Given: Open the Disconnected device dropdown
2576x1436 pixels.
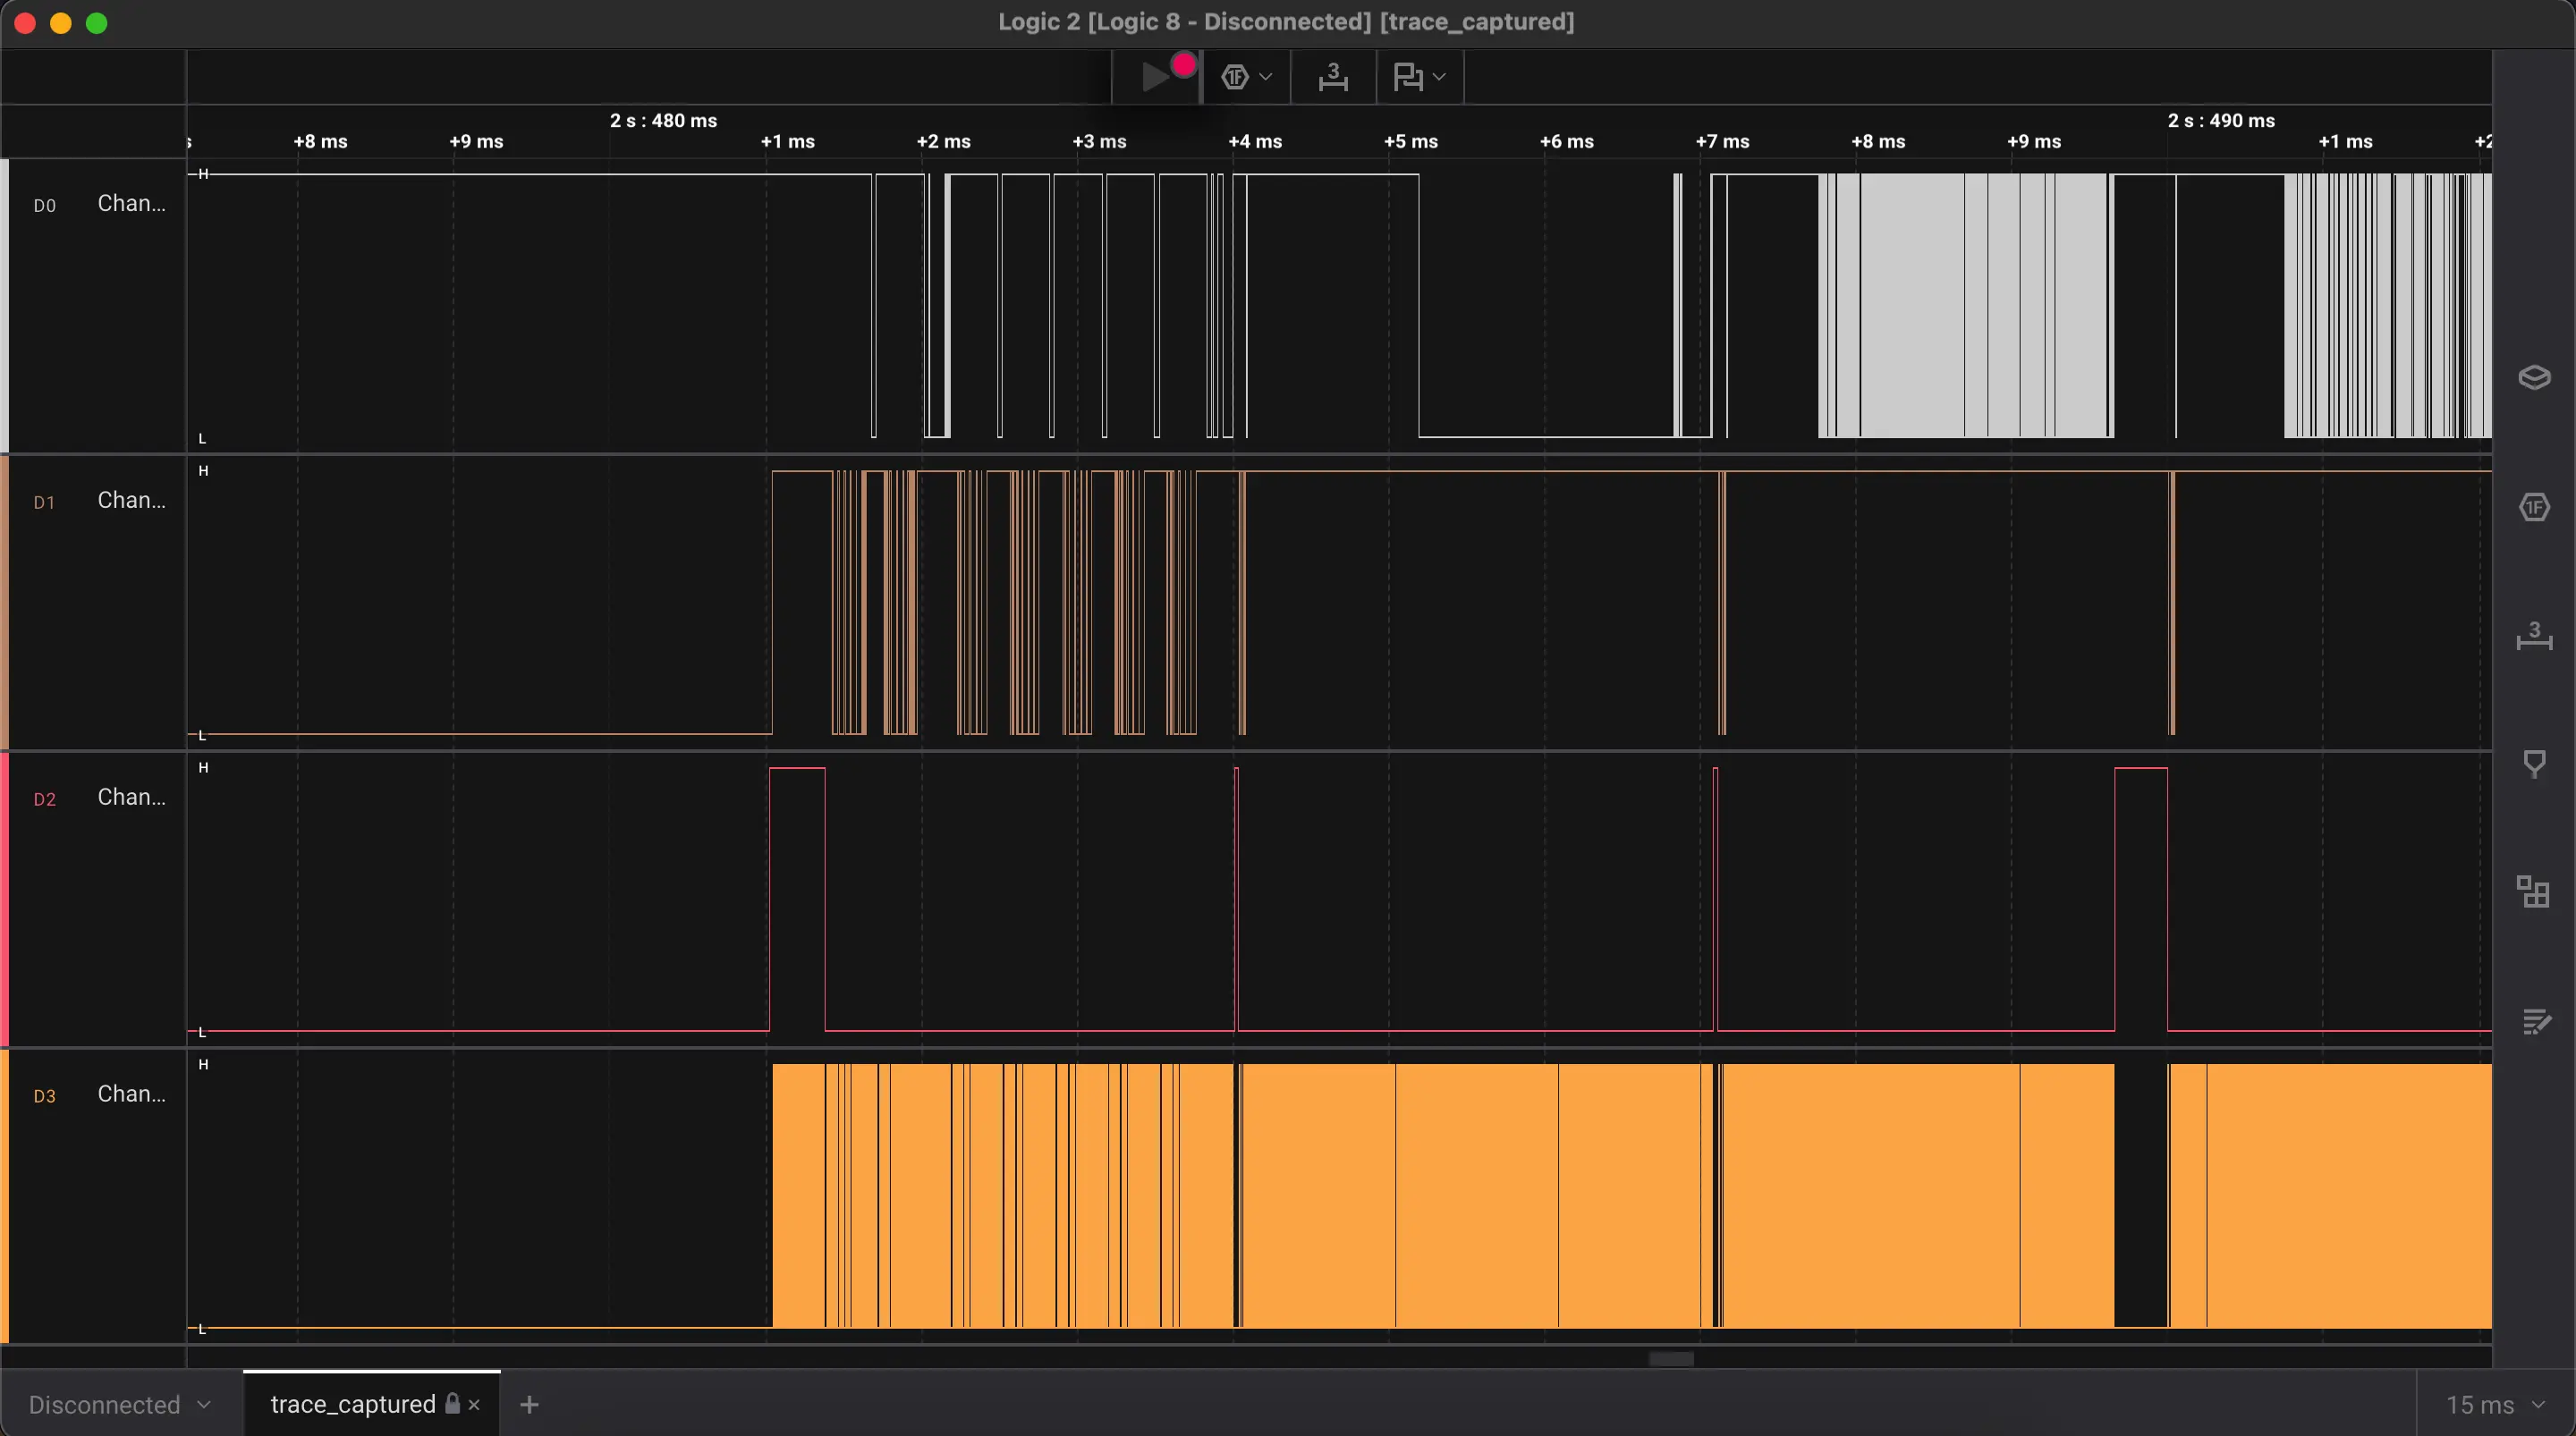Looking at the screenshot, I should (x=119, y=1404).
